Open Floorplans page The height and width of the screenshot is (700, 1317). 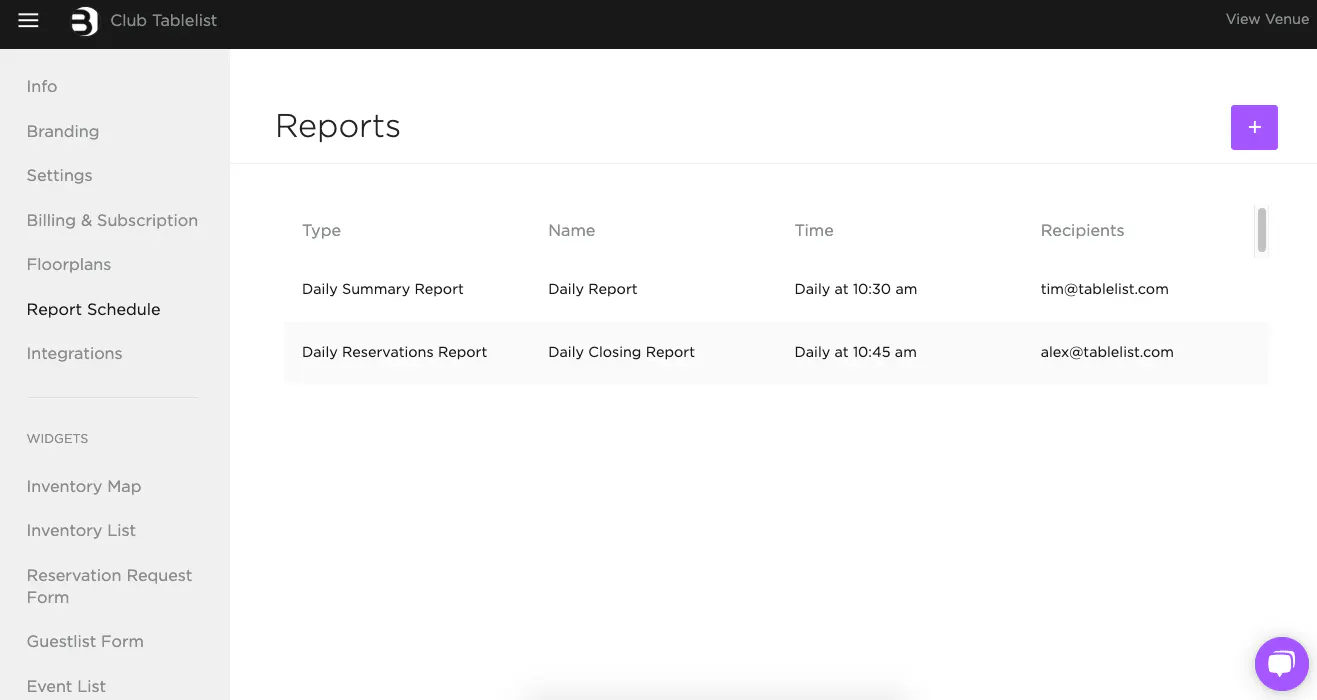pyautogui.click(x=69, y=265)
